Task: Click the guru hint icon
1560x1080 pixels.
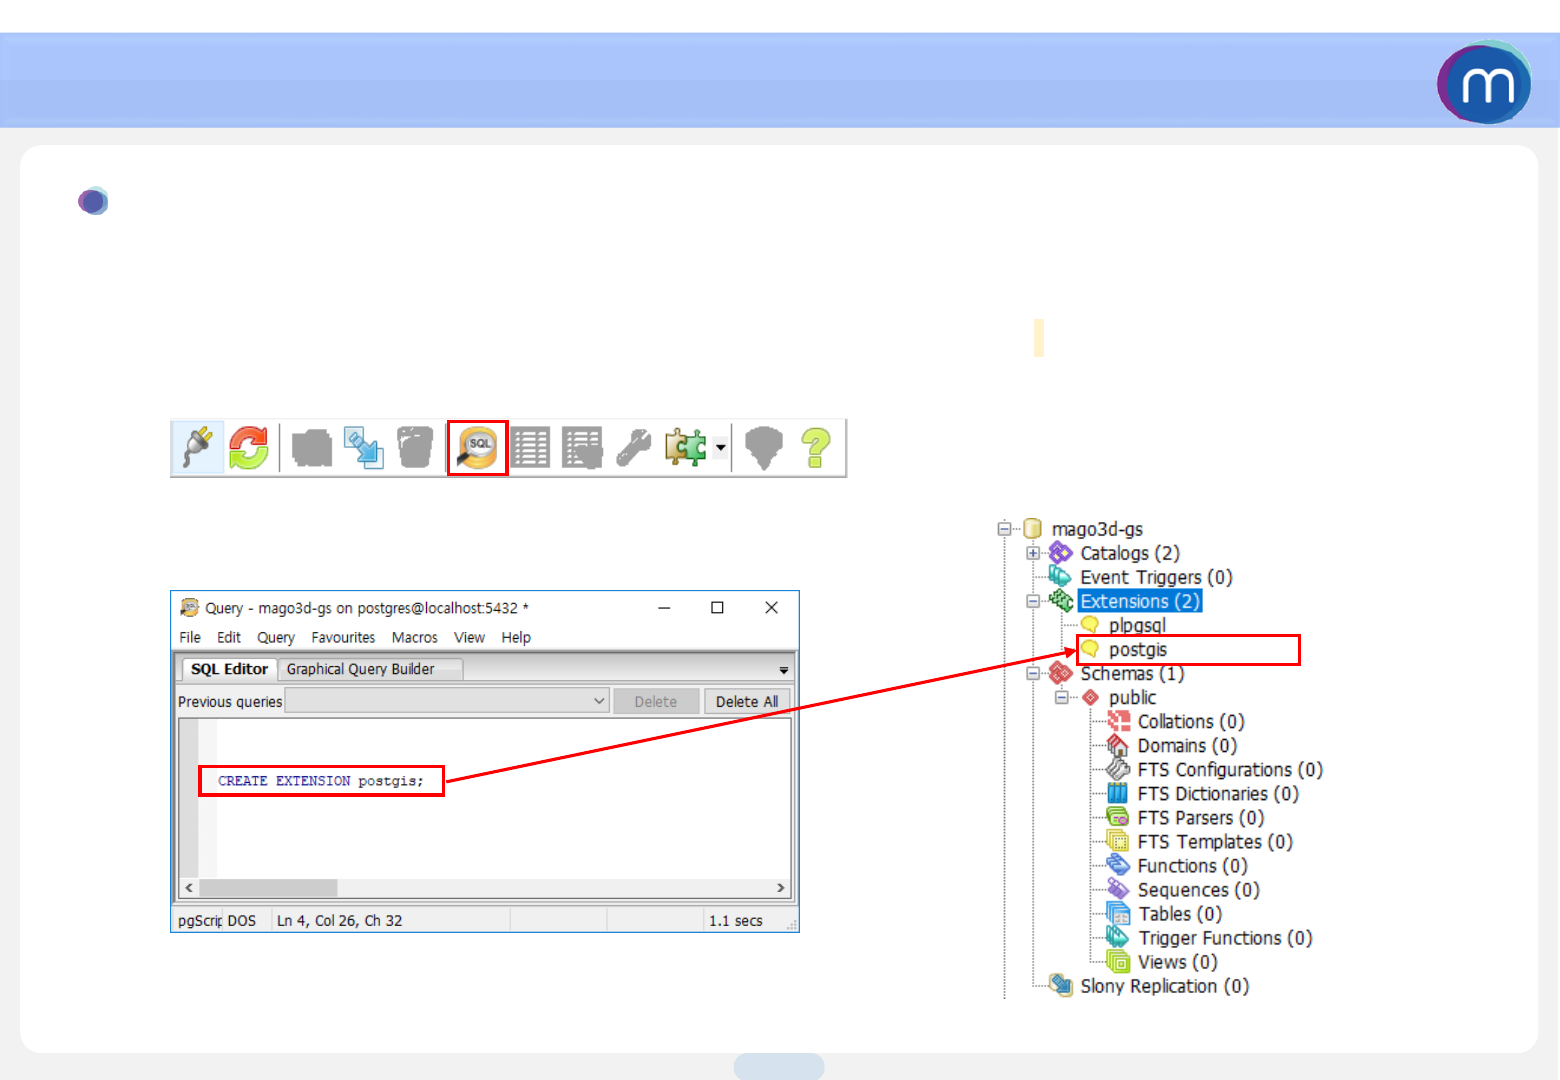Action: (x=764, y=447)
